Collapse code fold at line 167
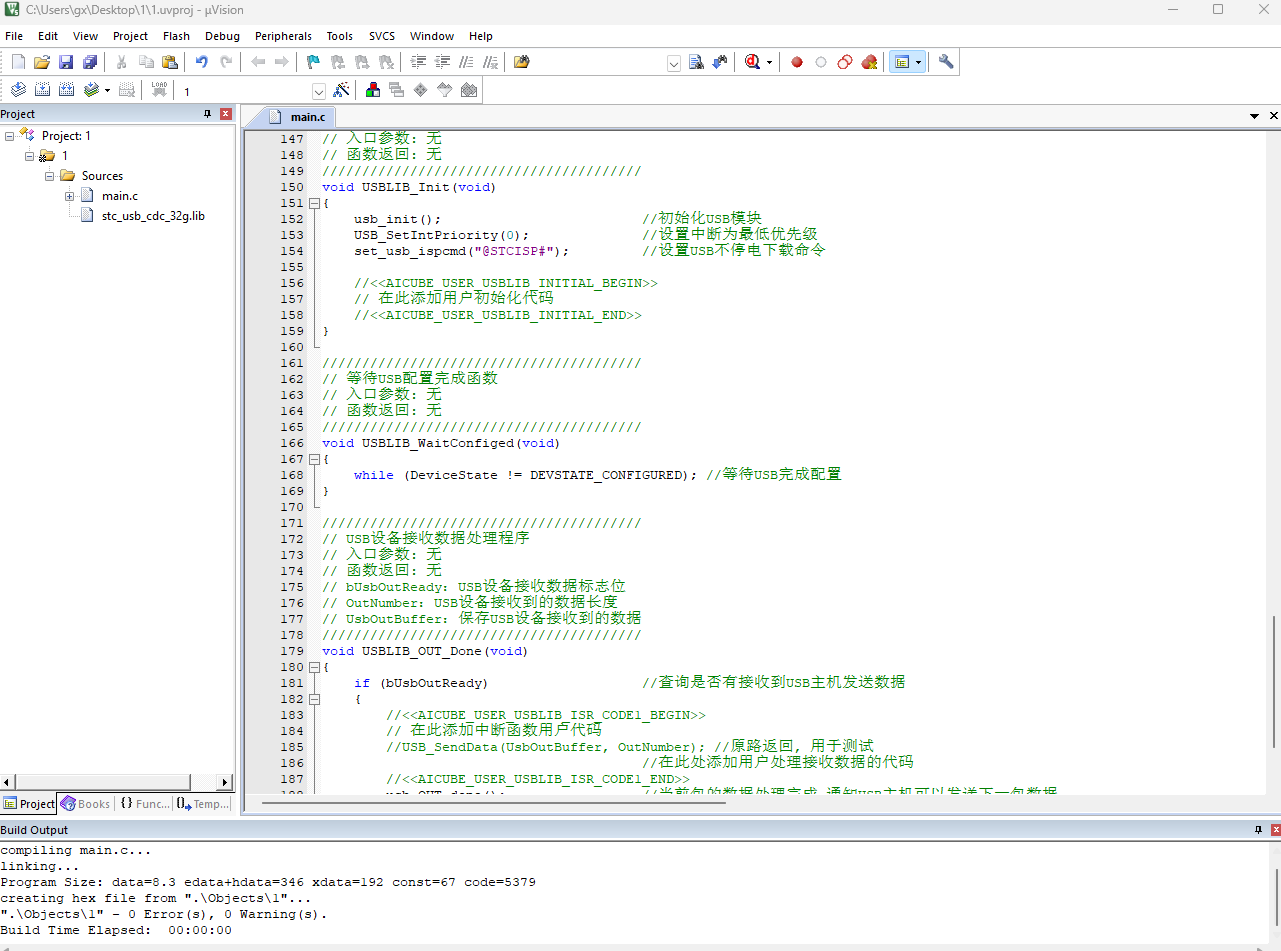Viewport: 1281px width, 951px height. pyautogui.click(x=313, y=459)
